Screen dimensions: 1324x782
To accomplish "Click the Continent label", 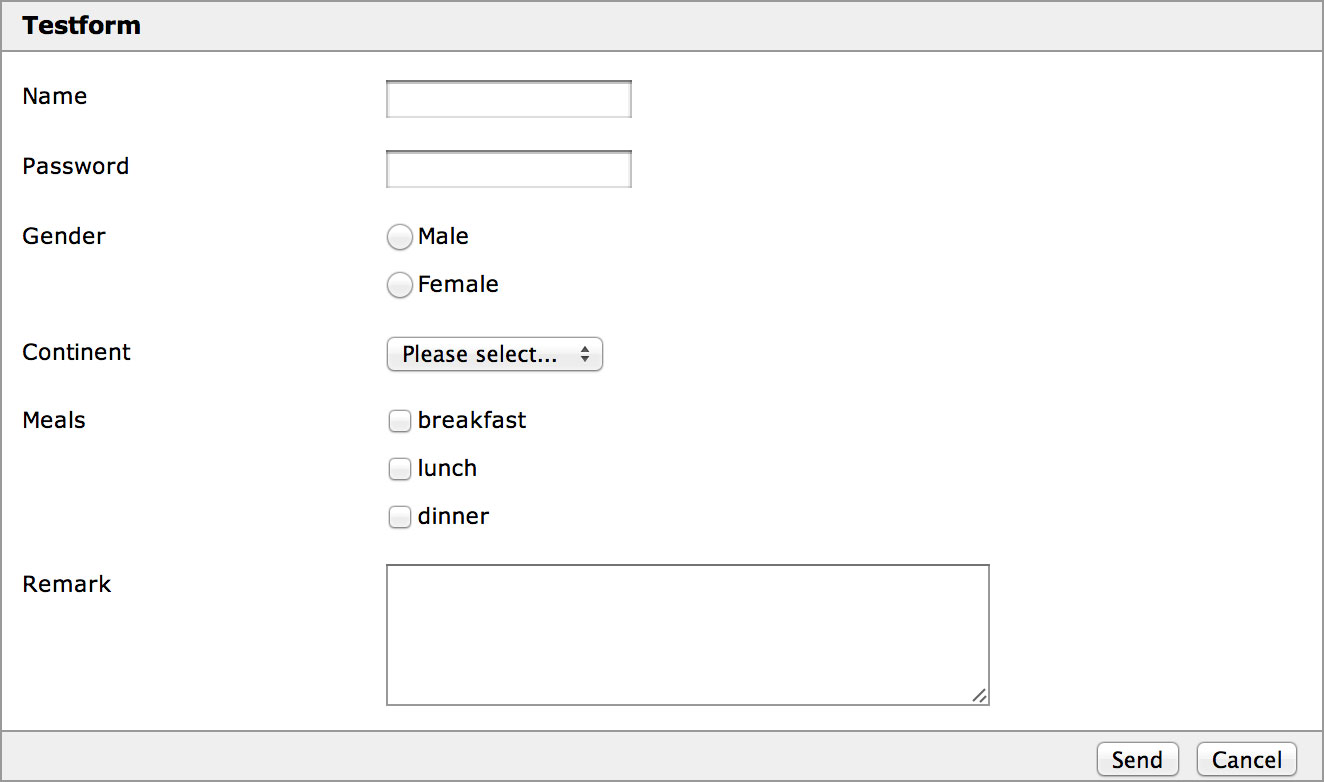I will click(76, 352).
